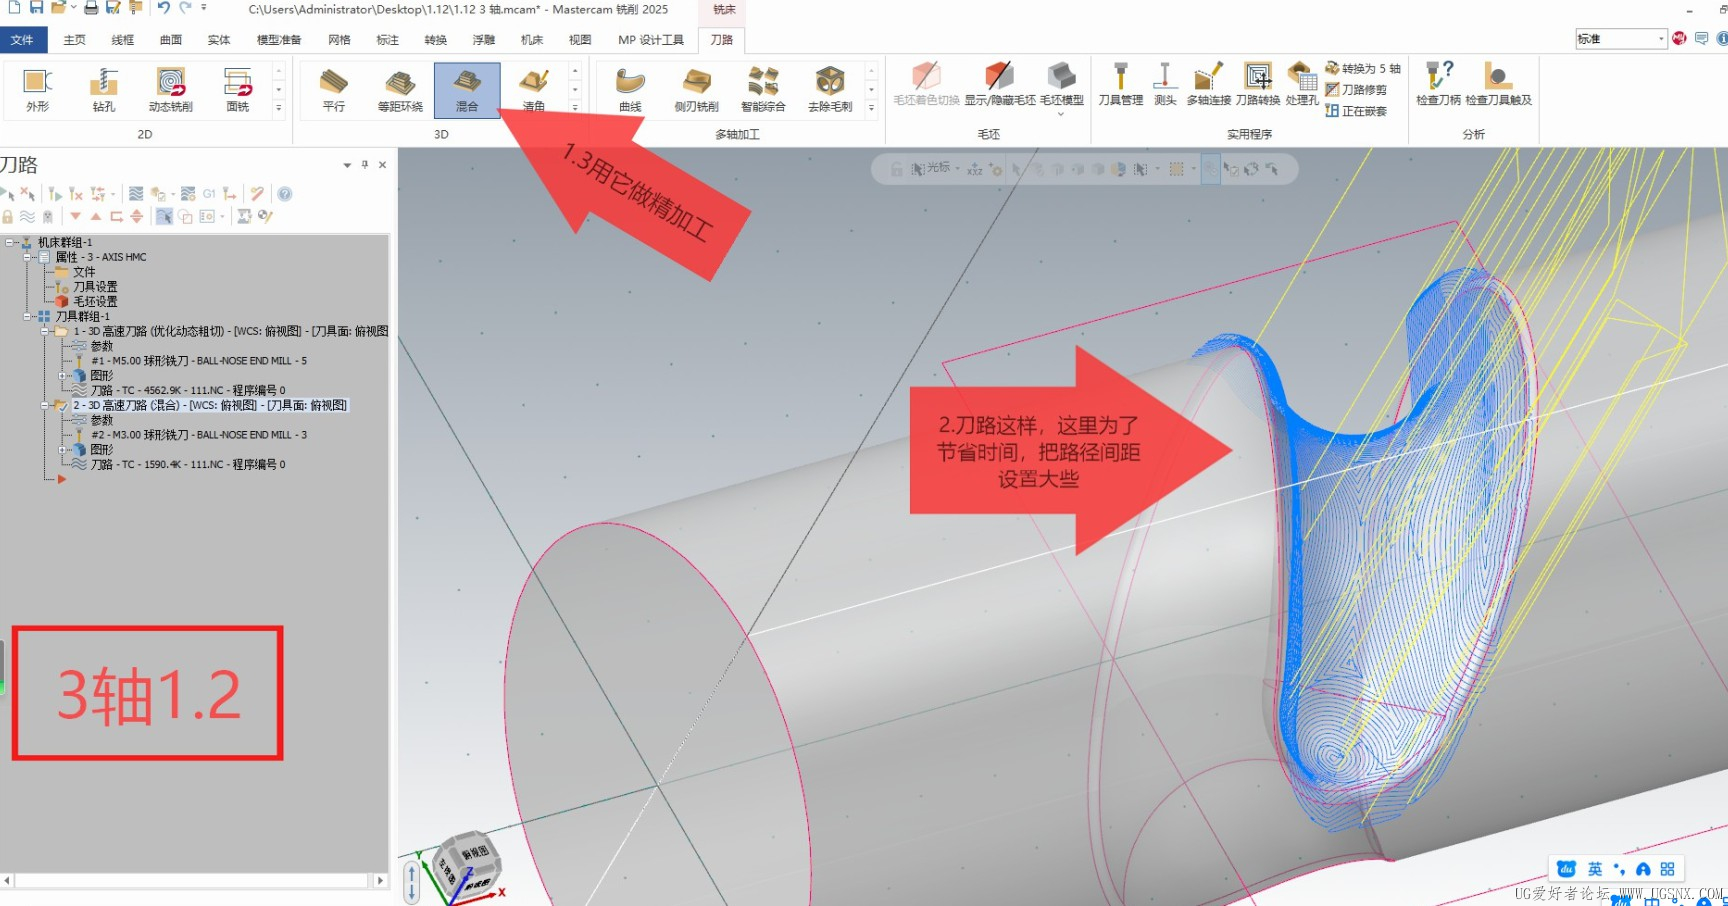Screen dimensions: 1728x906
Task: Expand 图形 under operation 1
Action: (x=62, y=376)
